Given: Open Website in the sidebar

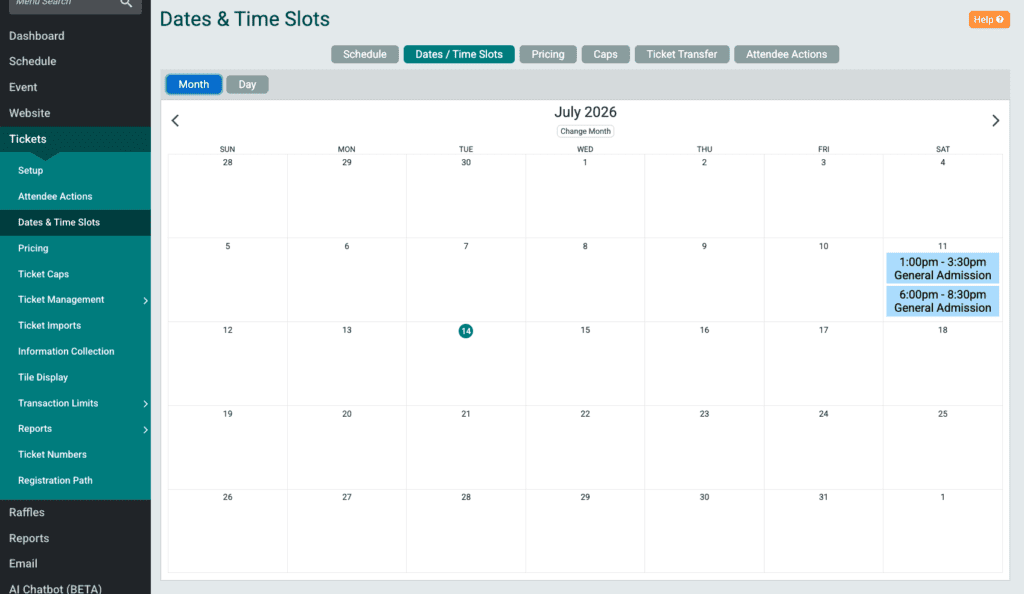Looking at the screenshot, I should coord(29,113).
